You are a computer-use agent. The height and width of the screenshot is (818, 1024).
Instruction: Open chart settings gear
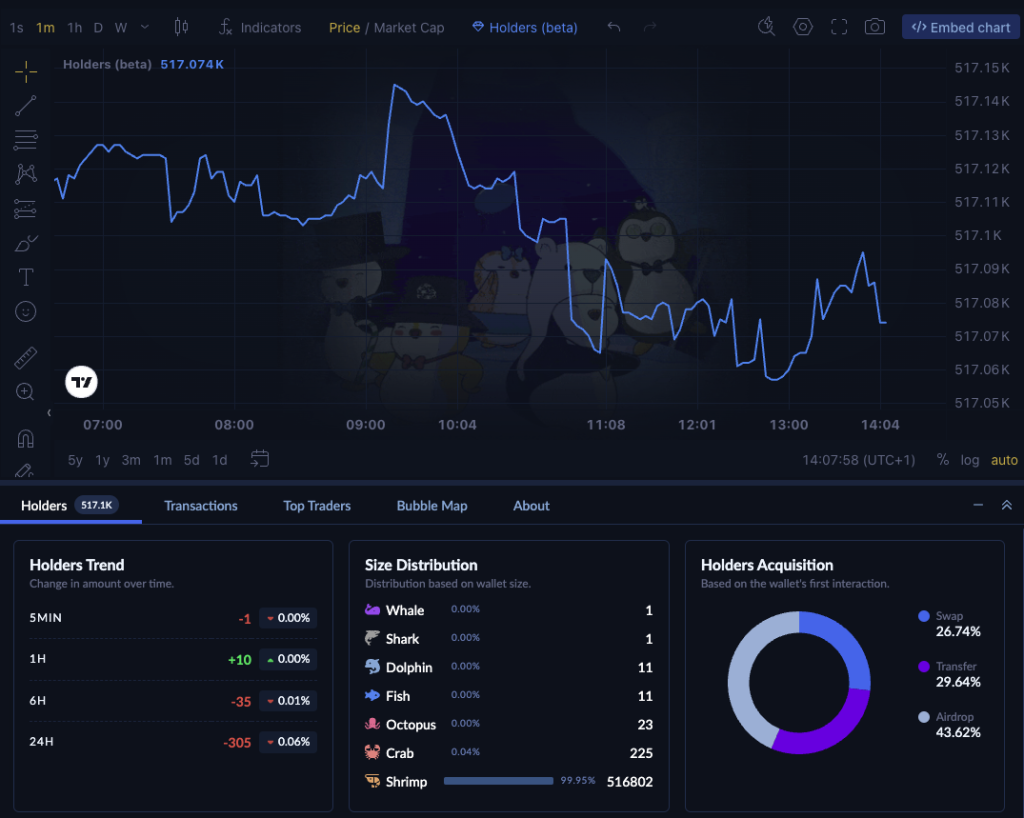point(803,27)
